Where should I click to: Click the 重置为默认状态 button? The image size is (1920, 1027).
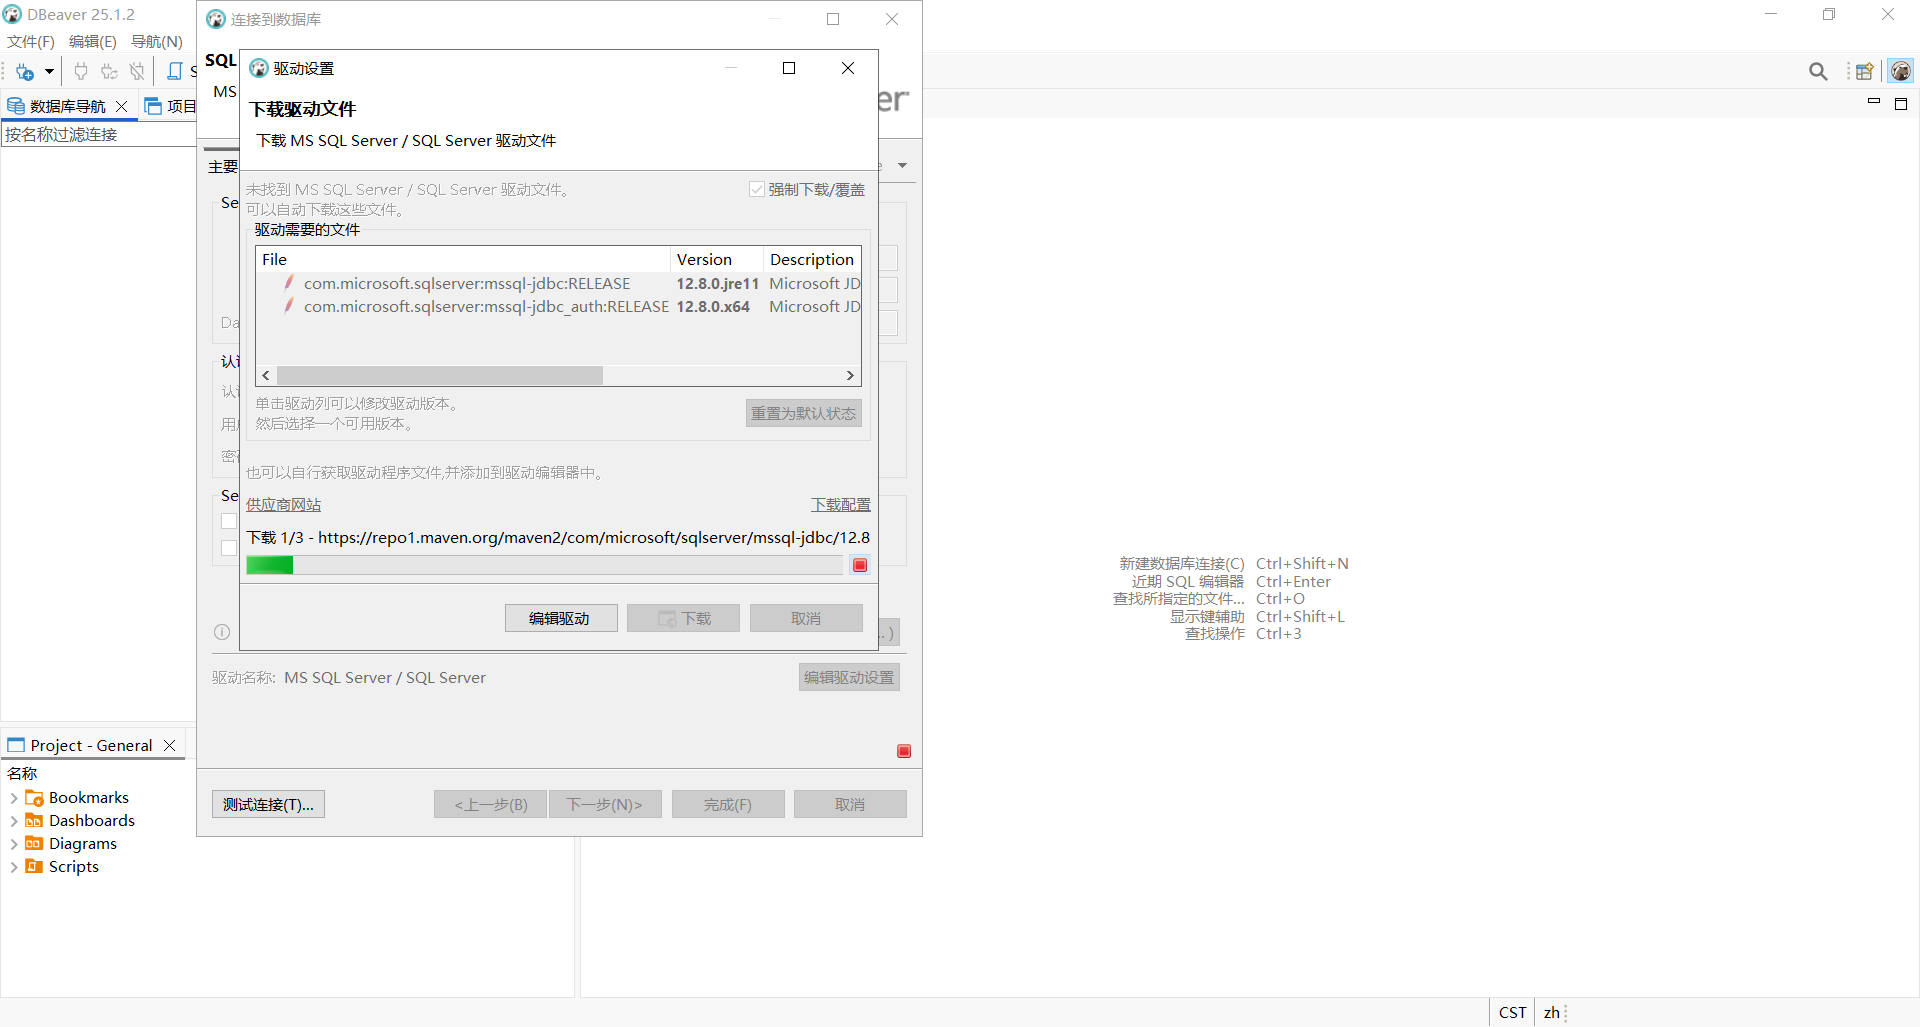pos(804,413)
